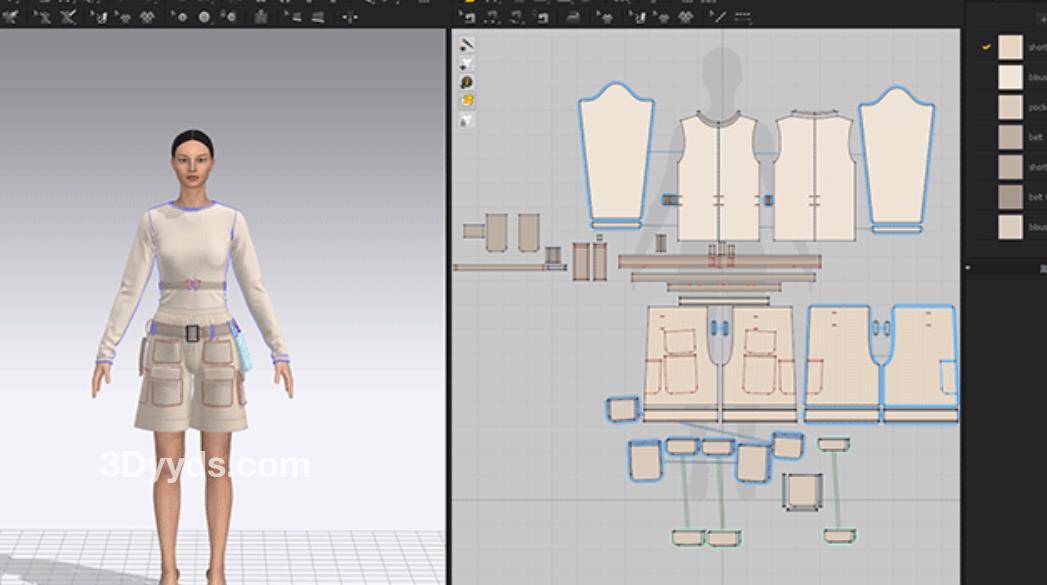Image resolution: width=1047 pixels, height=585 pixels.
Task: Select the pocket fabric swatch
Action: [x=1010, y=107]
